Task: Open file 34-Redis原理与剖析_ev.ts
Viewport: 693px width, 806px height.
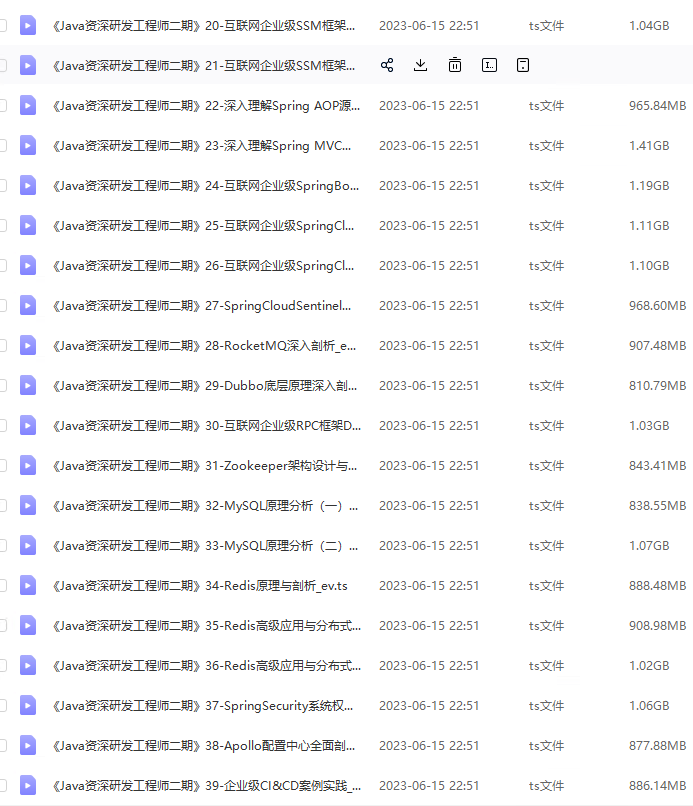Action: pyautogui.click(x=199, y=585)
